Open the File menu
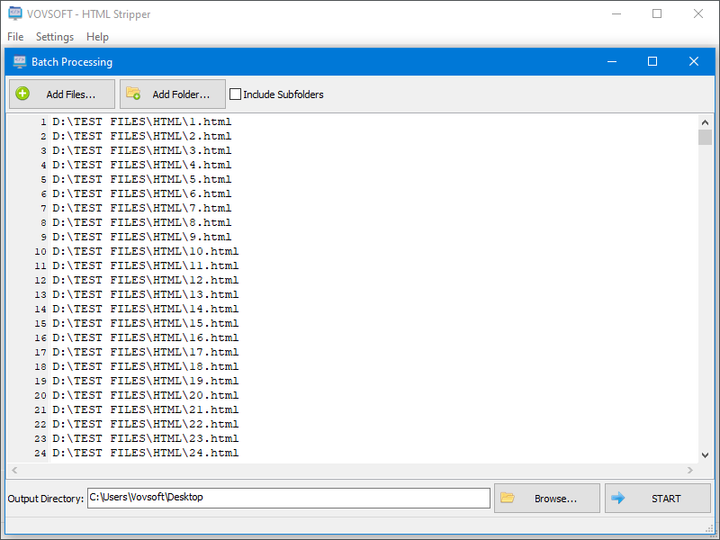 pos(15,37)
